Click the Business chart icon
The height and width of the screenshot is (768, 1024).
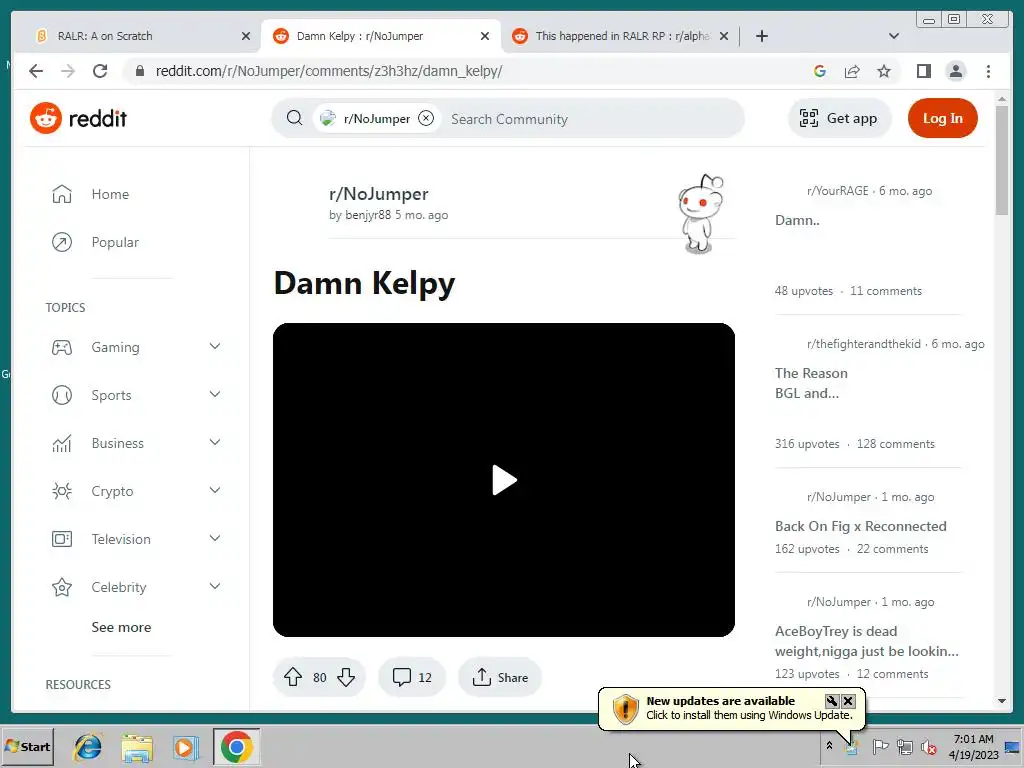pos(62,443)
